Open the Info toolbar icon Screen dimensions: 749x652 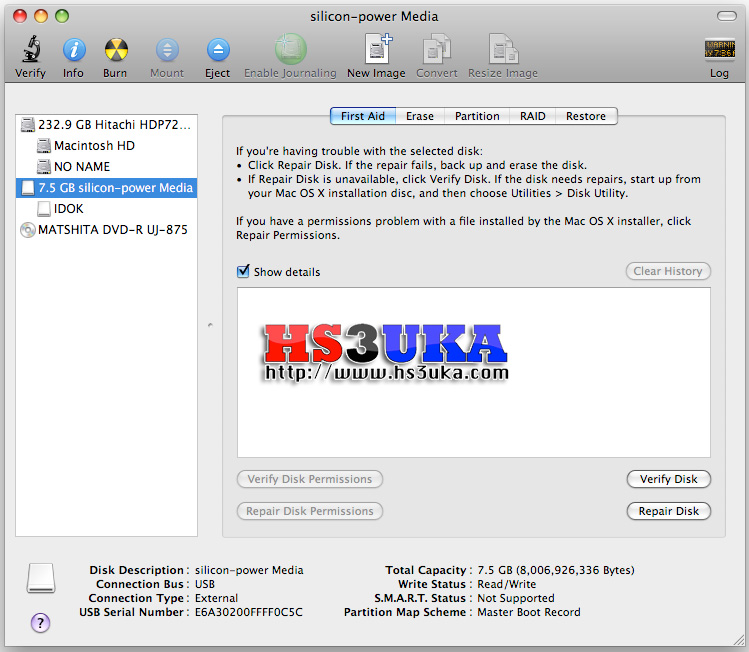click(x=74, y=50)
